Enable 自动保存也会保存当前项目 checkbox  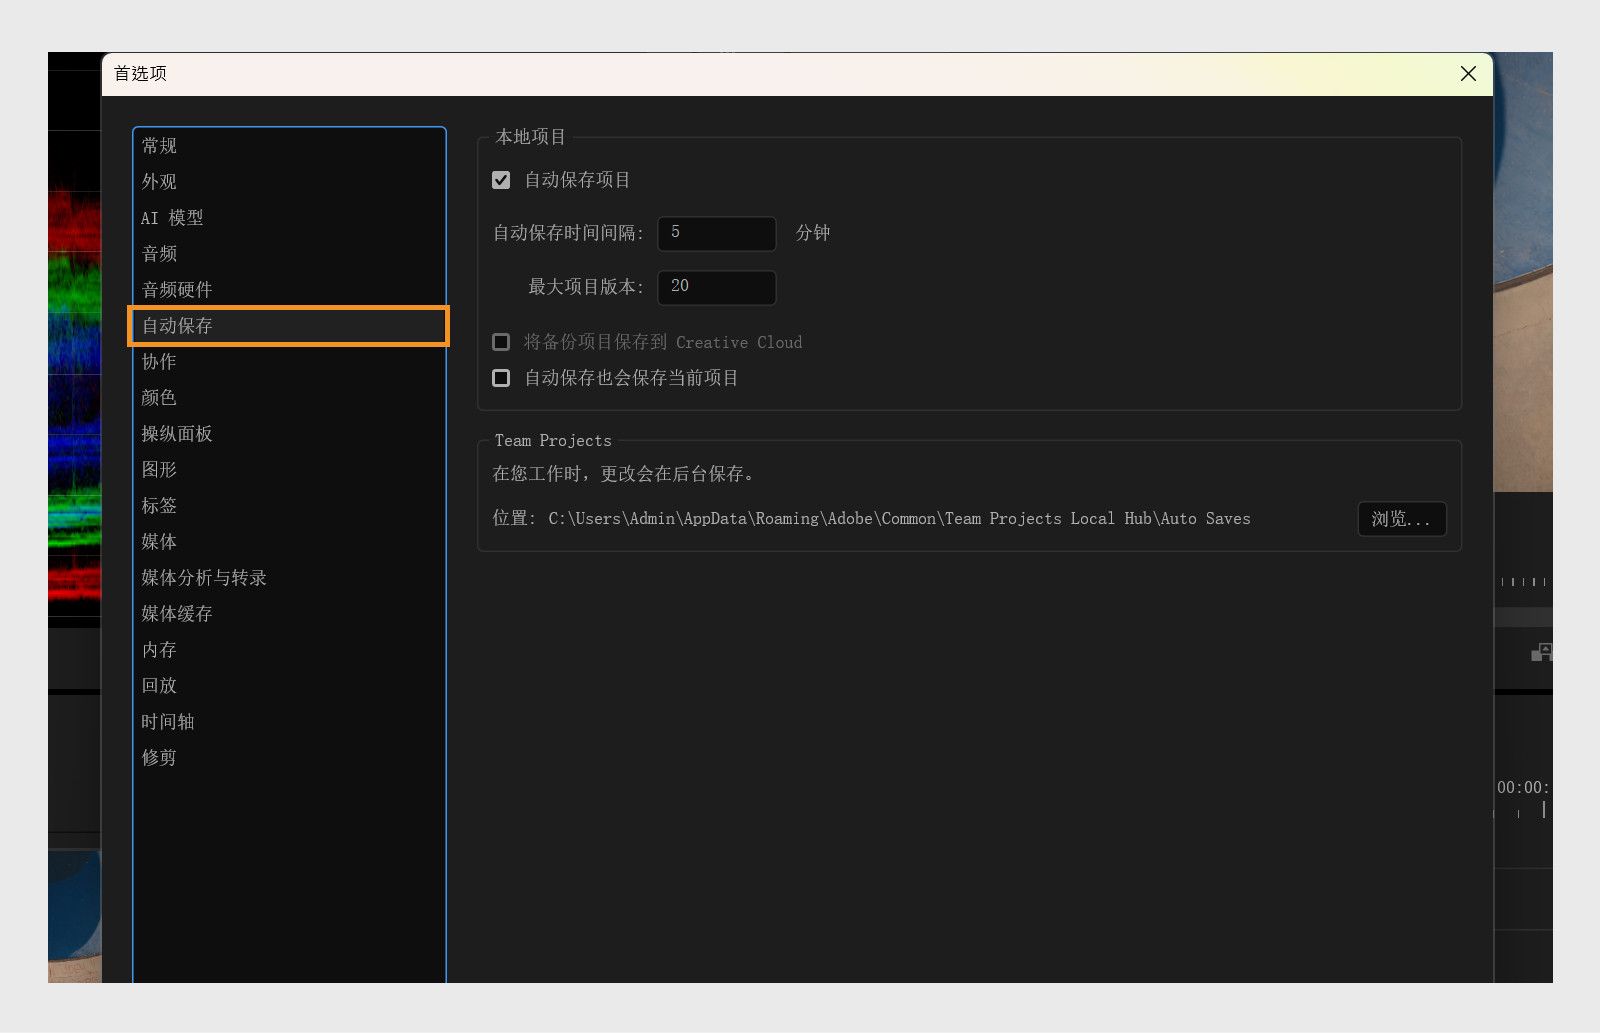point(501,378)
